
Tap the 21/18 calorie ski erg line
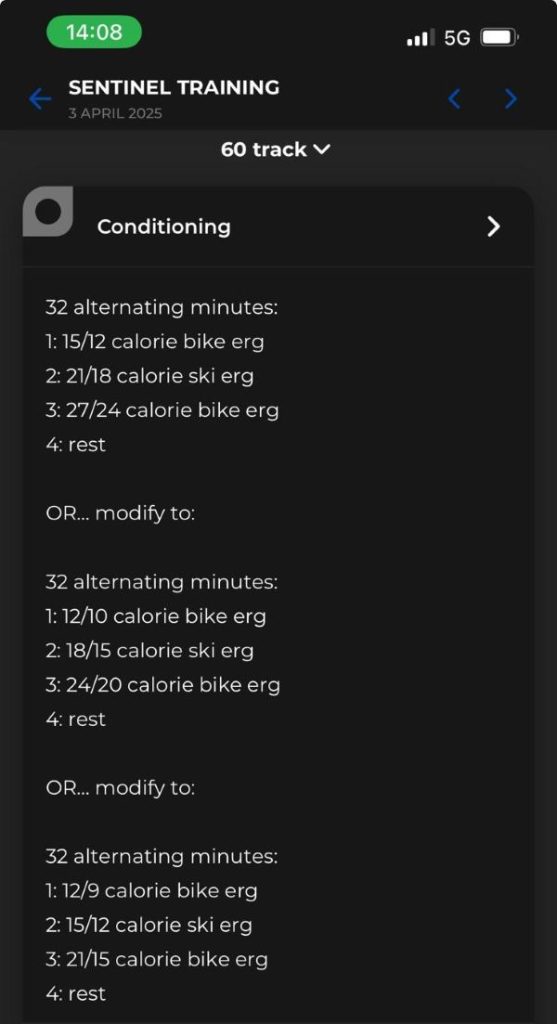coord(150,376)
